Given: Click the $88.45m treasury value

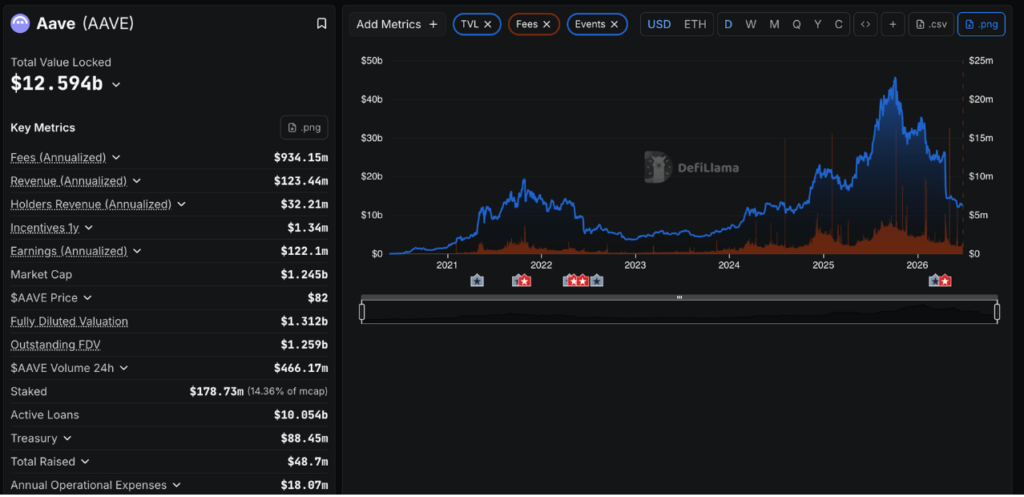Looking at the screenshot, I should click(x=304, y=438).
